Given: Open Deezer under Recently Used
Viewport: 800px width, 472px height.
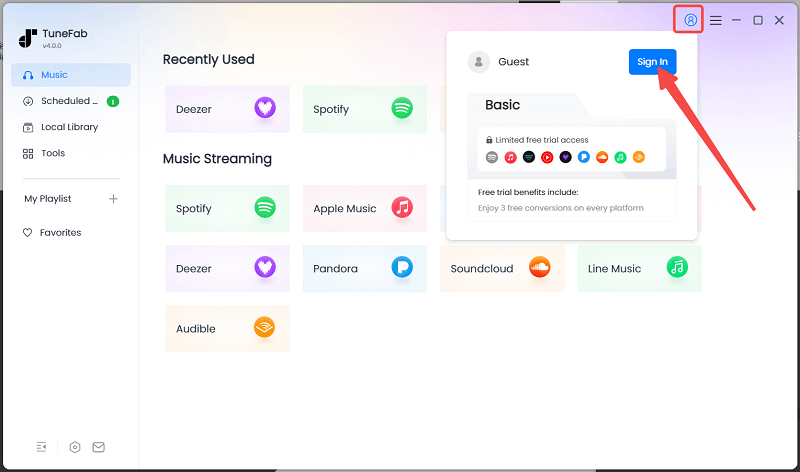Looking at the screenshot, I should pos(227,109).
